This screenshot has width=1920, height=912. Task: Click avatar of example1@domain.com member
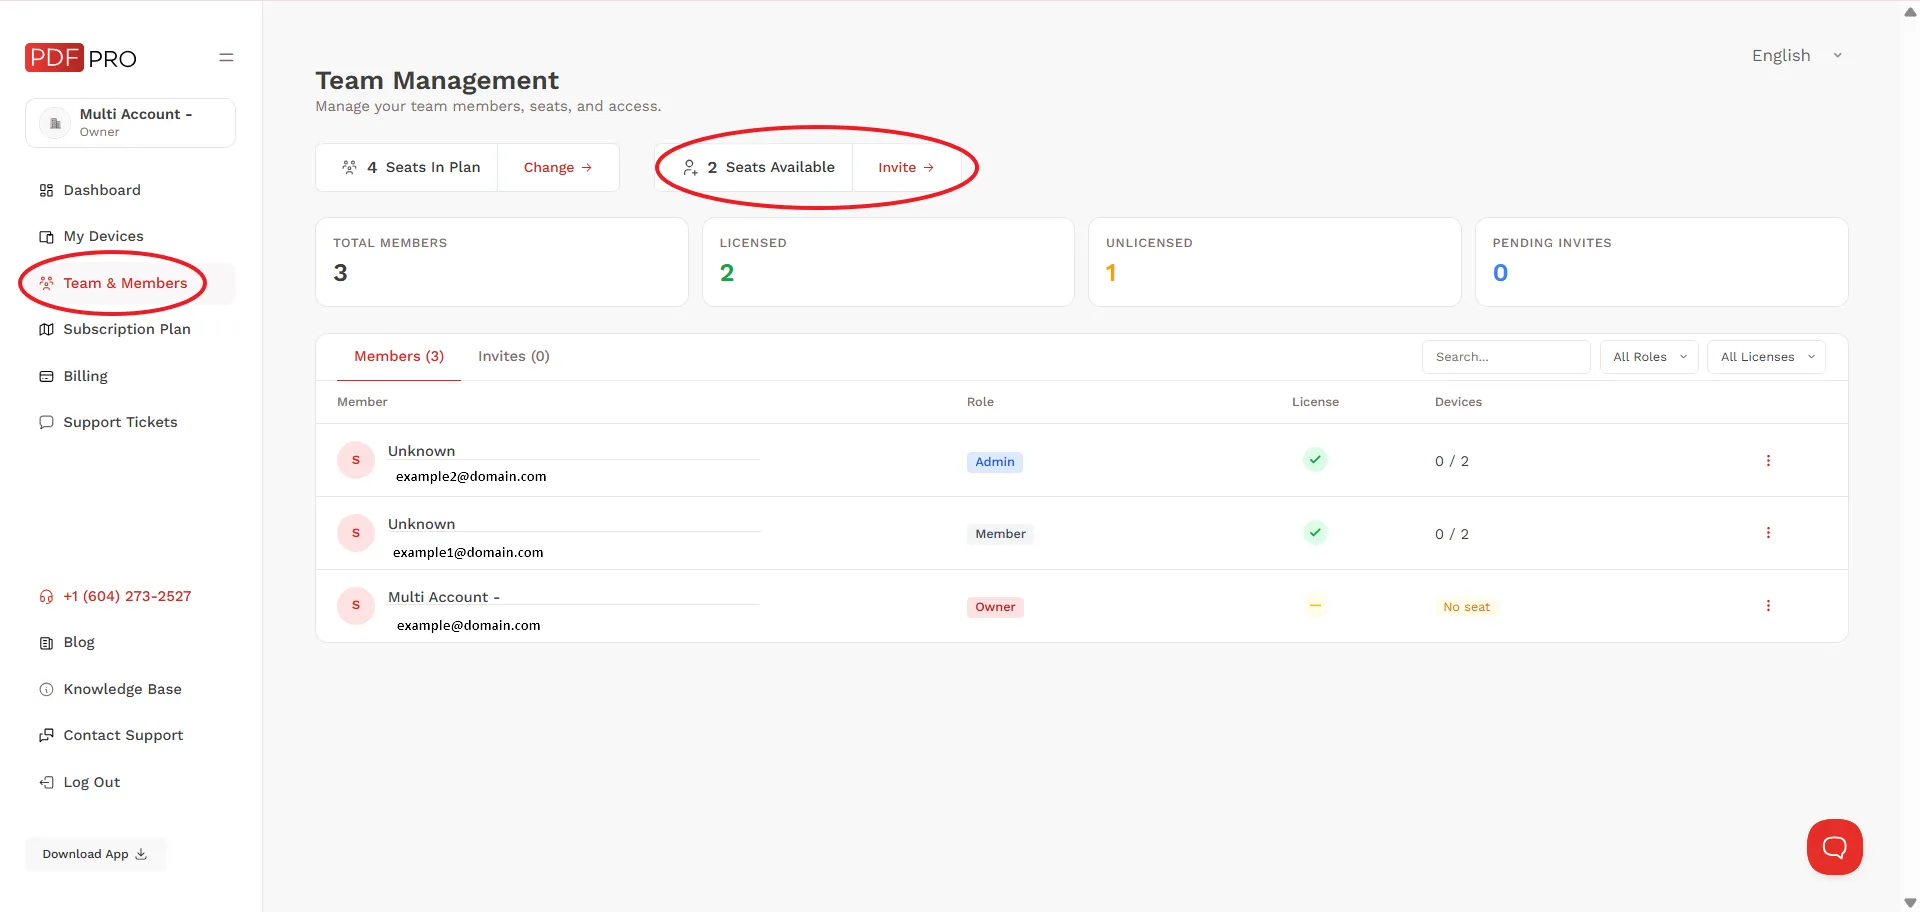pyautogui.click(x=355, y=533)
